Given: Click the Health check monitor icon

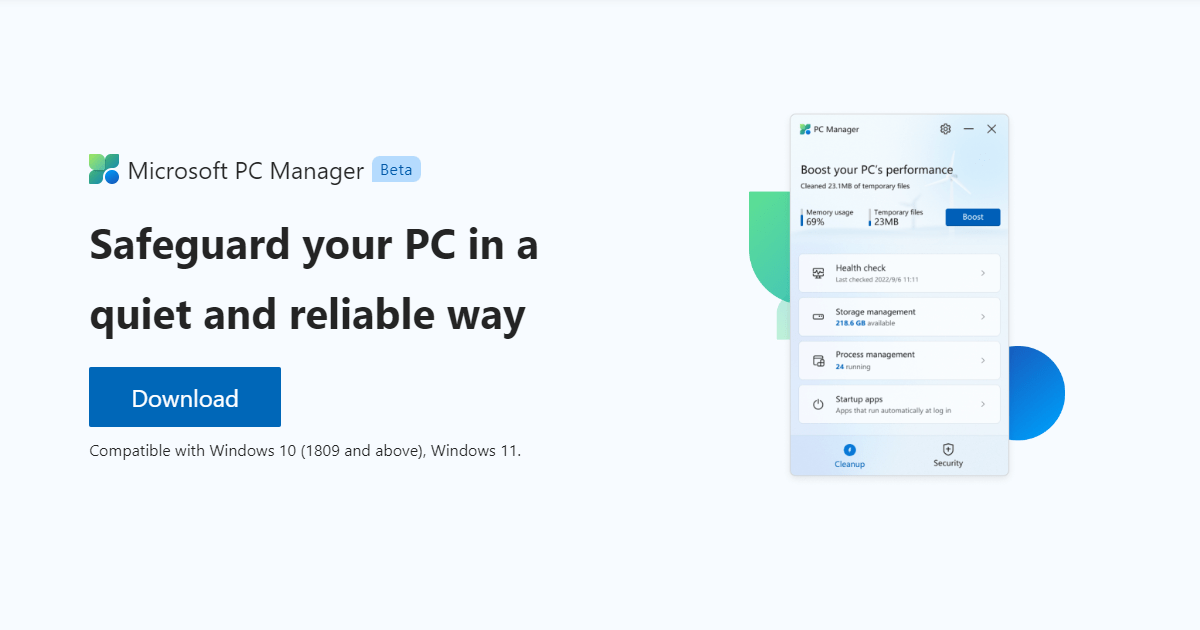Looking at the screenshot, I should coord(818,273).
